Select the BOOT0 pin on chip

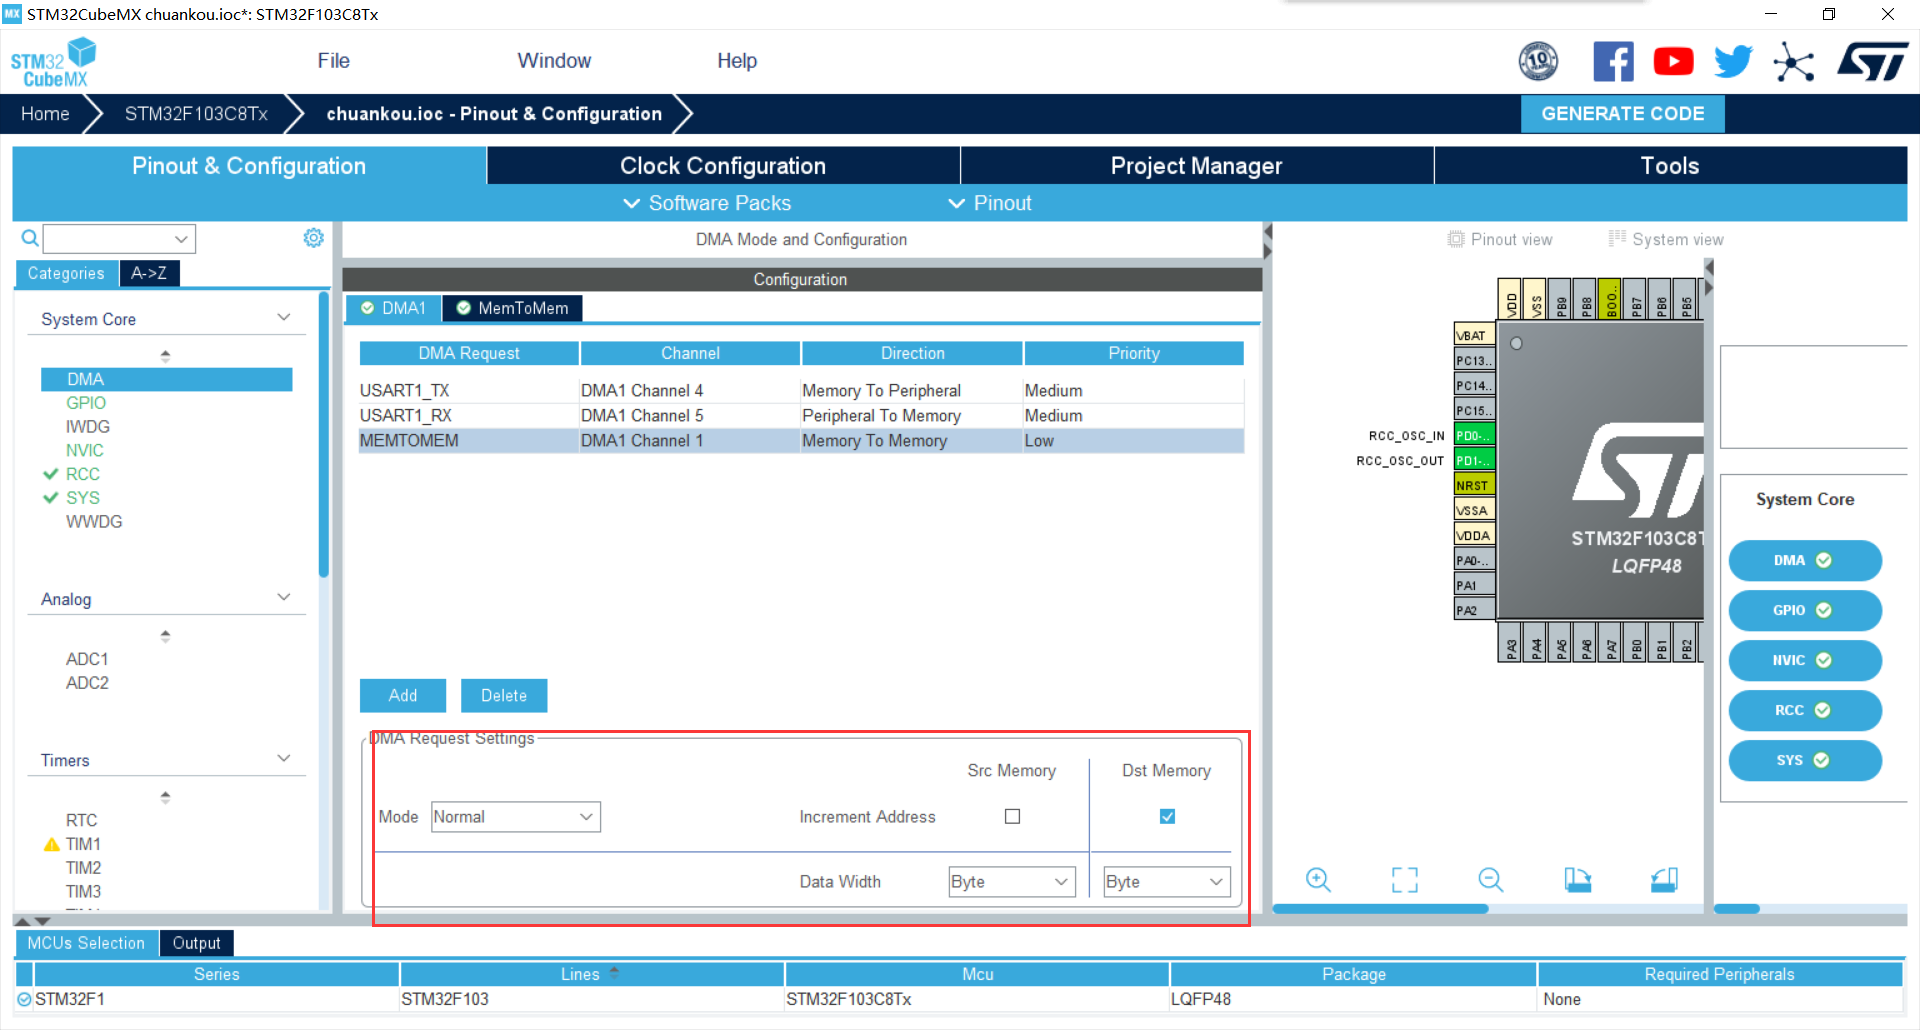click(1610, 298)
